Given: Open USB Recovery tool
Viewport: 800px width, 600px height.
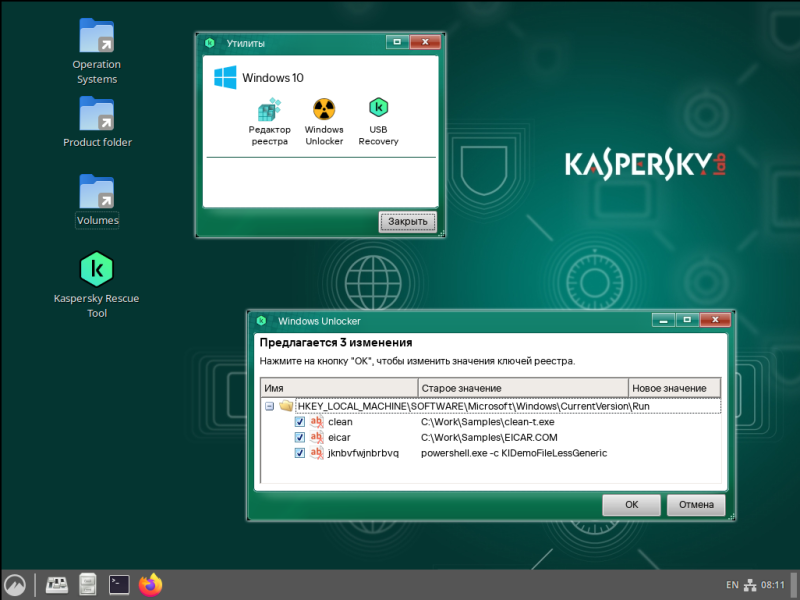Looking at the screenshot, I should click(378, 122).
